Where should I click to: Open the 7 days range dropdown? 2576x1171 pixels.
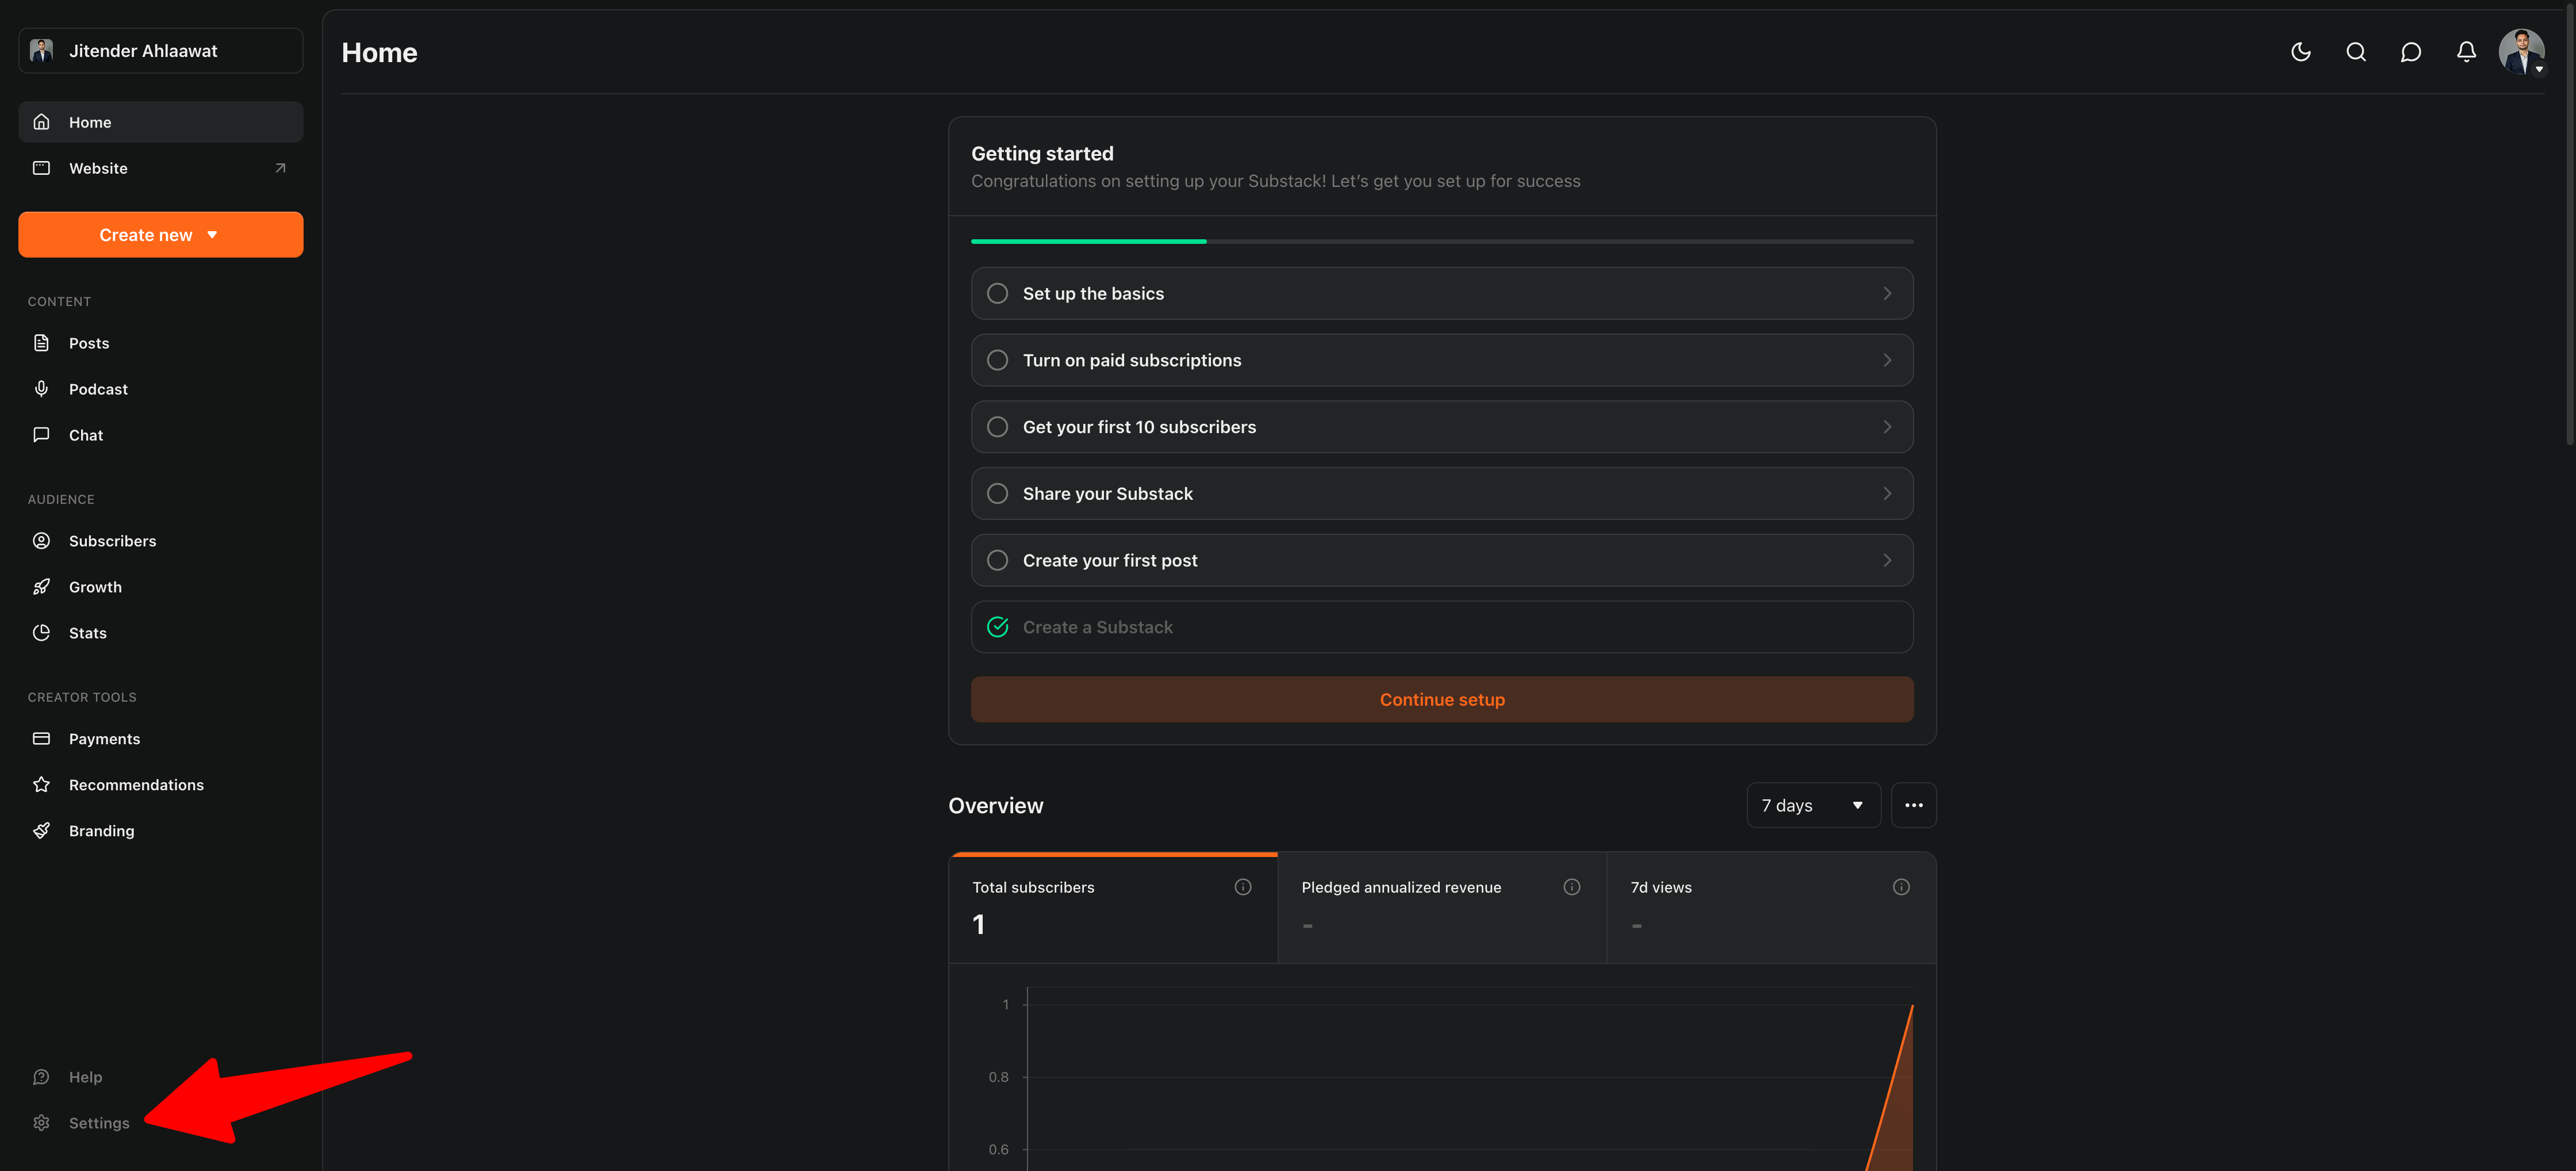pyautogui.click(x=1812, y=805)
